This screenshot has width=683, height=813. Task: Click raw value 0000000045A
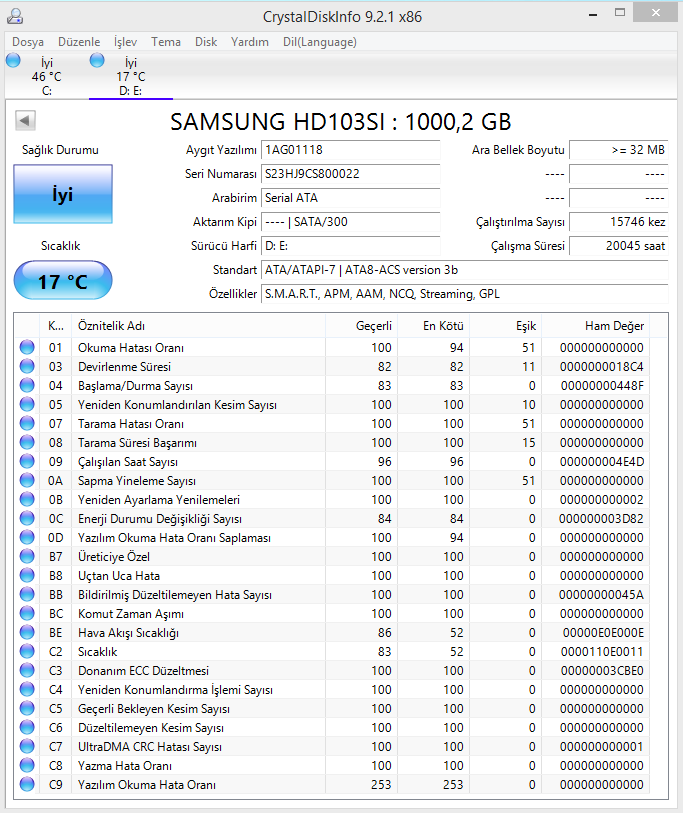(602, 595)
